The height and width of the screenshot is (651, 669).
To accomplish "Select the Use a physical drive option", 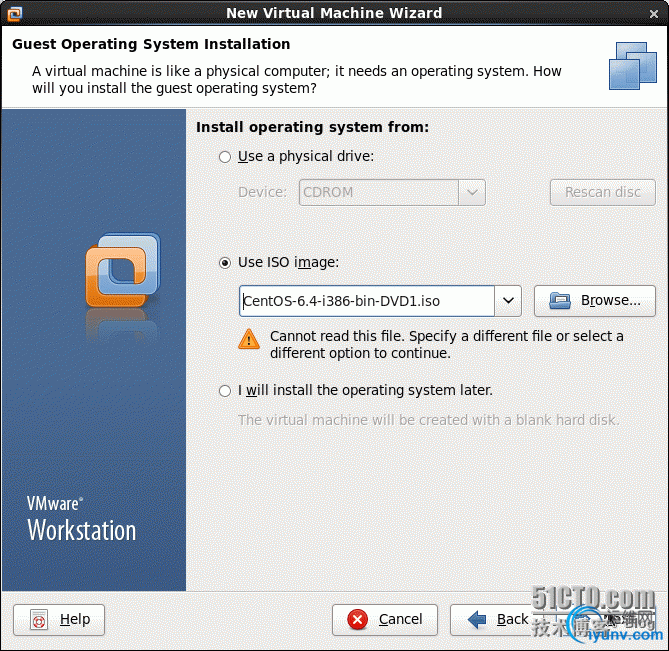I will (x=225, y=157).
